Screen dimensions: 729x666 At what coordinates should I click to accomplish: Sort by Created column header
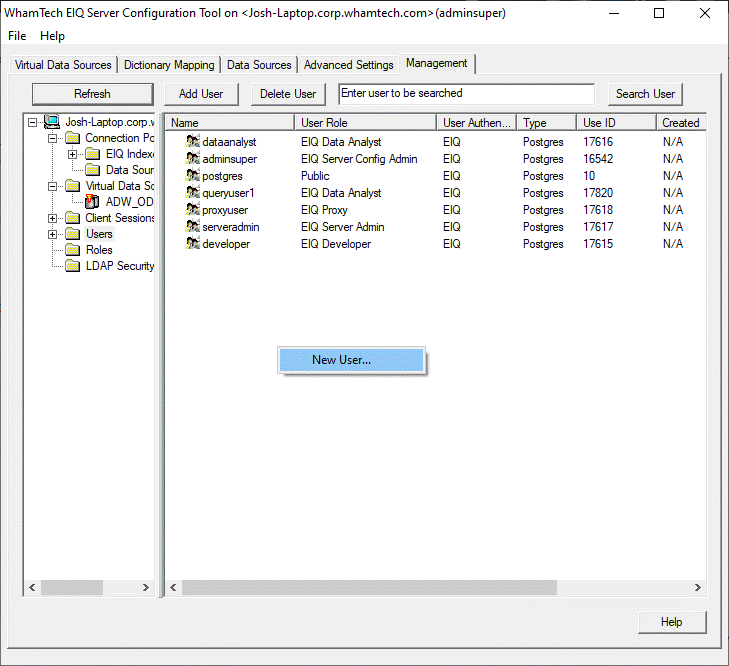click(681, 123)
